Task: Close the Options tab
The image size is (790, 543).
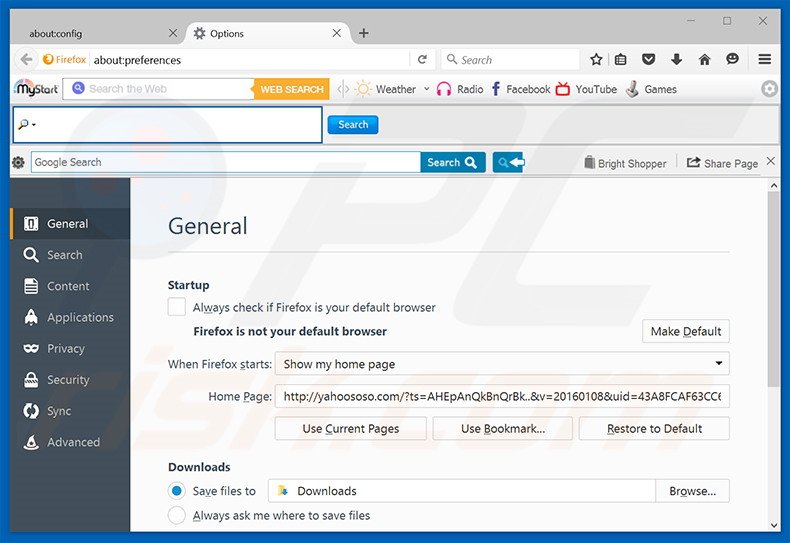Action: click(x=337, y=33)
